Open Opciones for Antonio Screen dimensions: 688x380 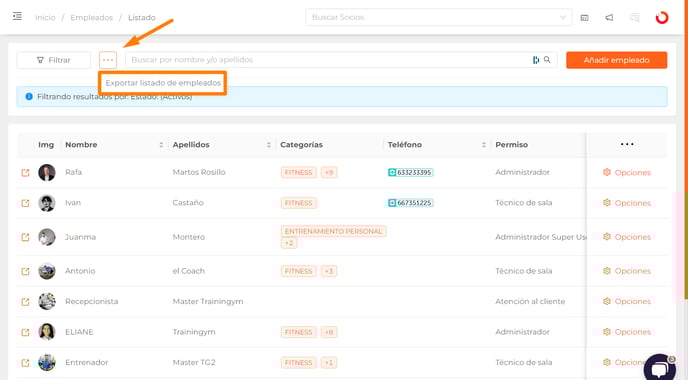click(627, 271)
